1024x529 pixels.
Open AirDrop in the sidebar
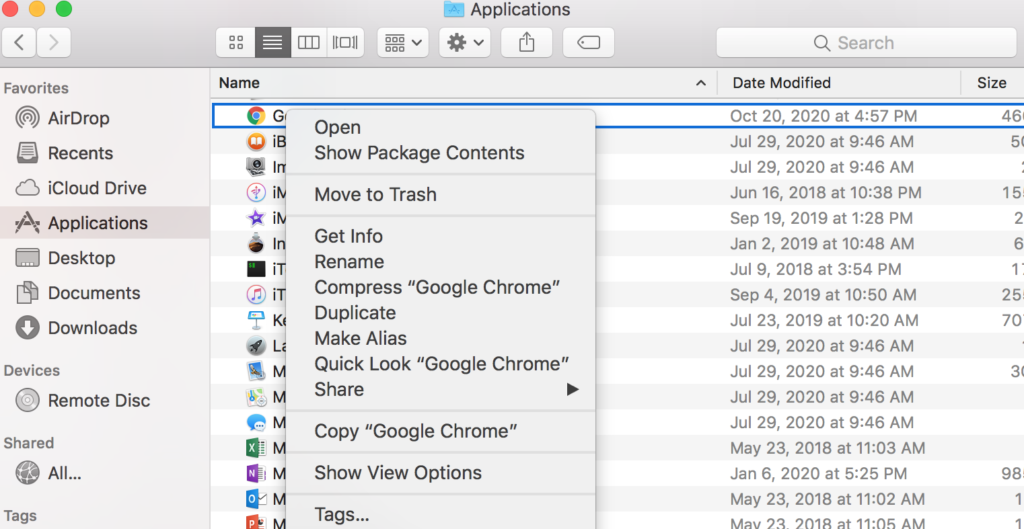(78, 118)
